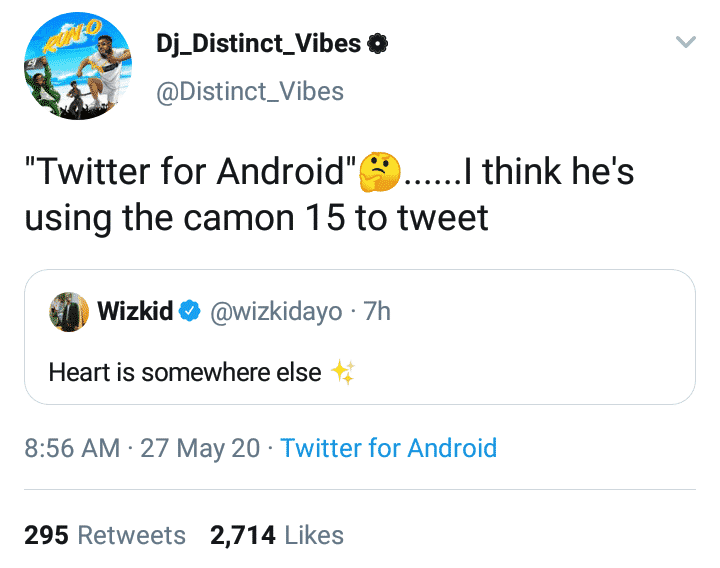Click the 27 May 20 date
The height and width of the screenshot is (568, 720).
click(x=202, y=447)
